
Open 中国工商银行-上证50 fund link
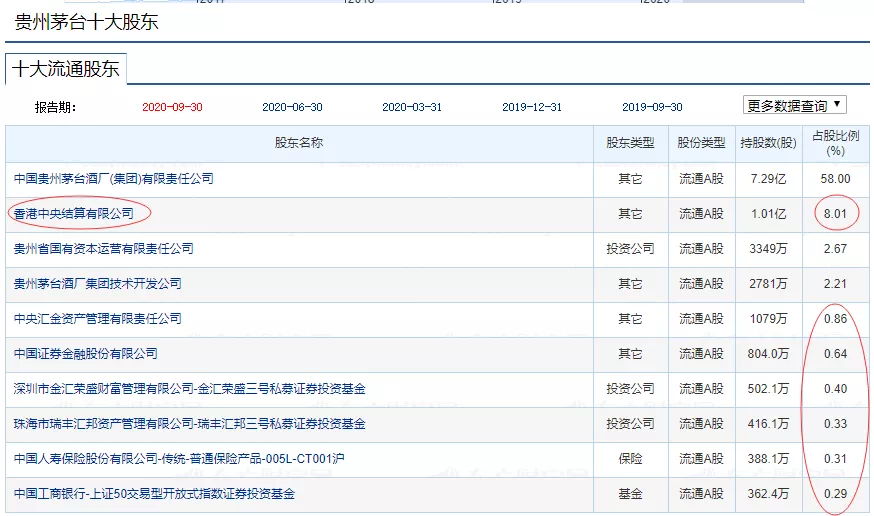pos(154,494)
